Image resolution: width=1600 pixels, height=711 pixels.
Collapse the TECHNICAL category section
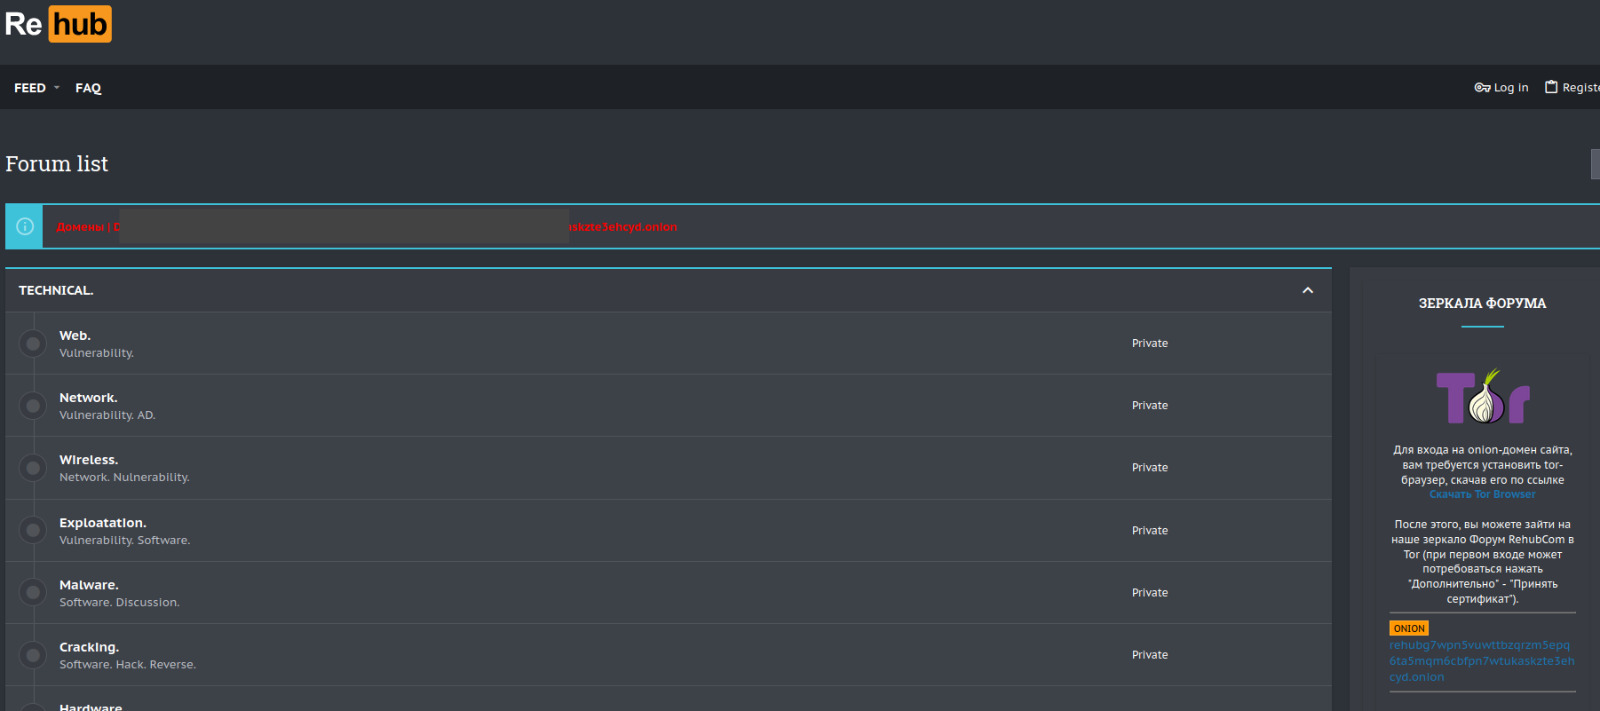click(x=1307, y=290)
